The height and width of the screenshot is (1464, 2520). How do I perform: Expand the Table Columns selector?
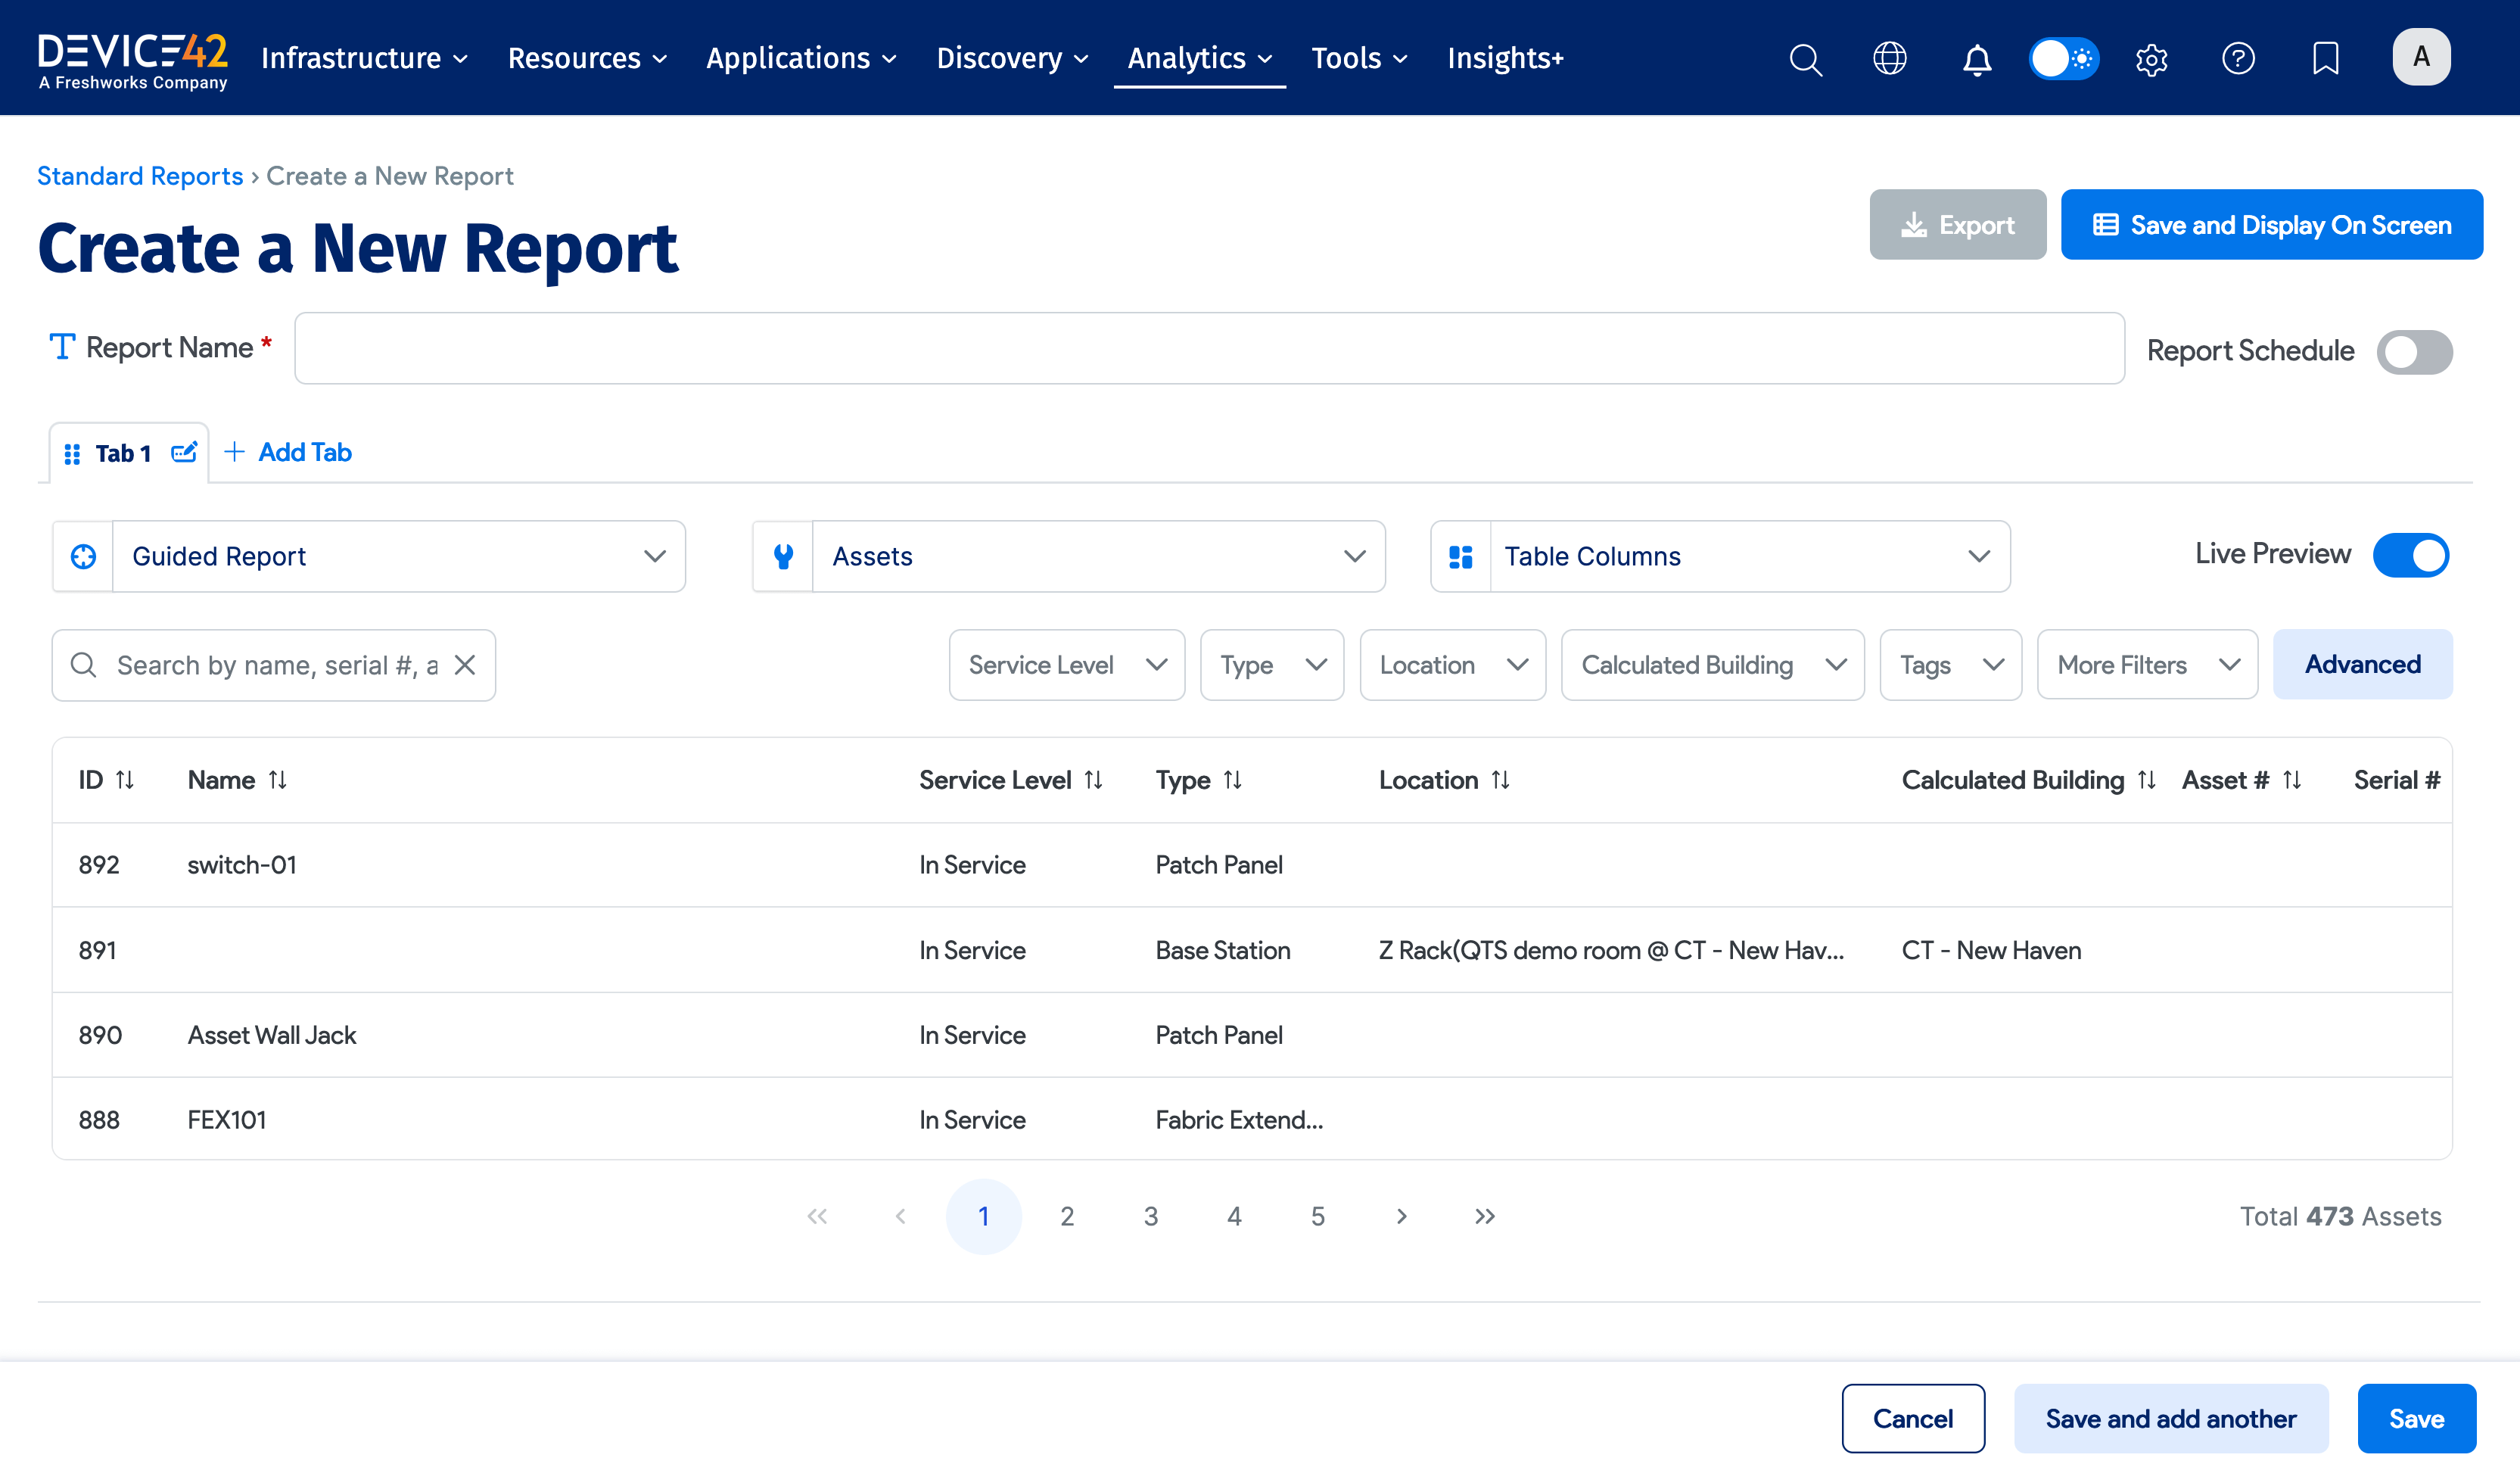click(1719, 556)
